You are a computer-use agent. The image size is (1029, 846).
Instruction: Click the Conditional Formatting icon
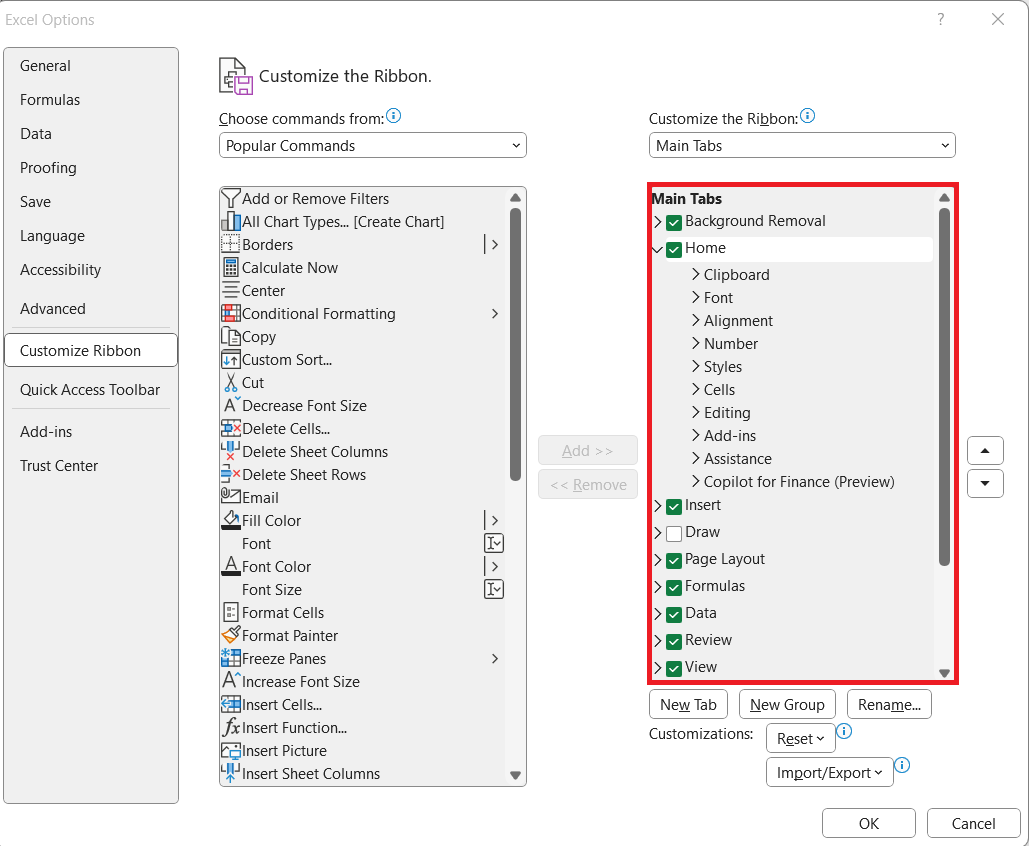(230, 313)
